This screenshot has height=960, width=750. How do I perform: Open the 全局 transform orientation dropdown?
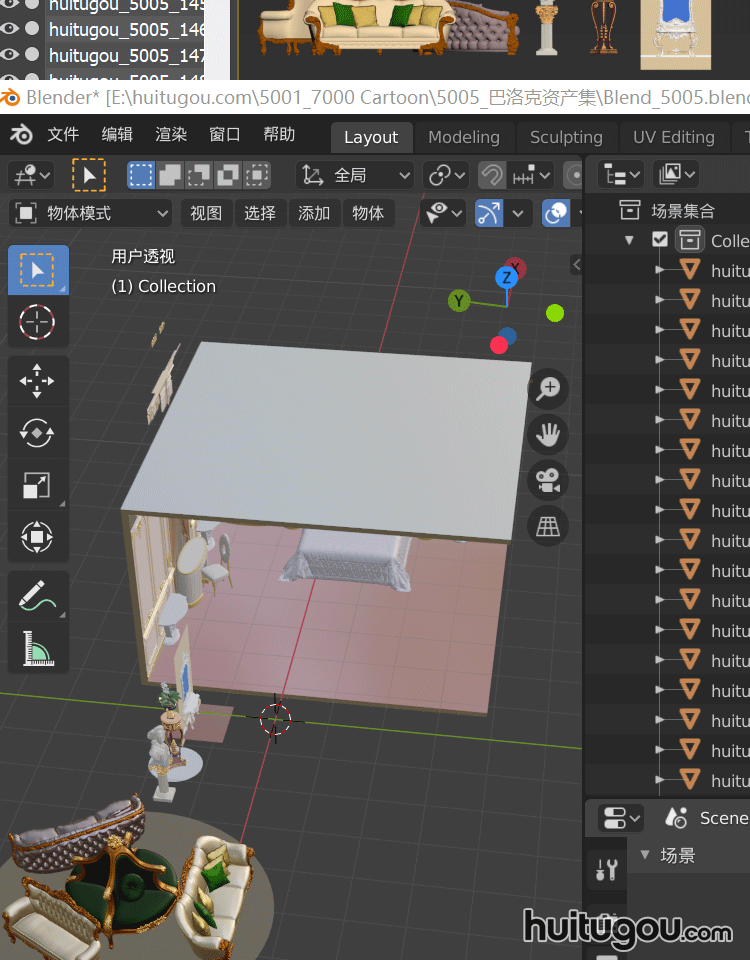pyautogui.click(x=356, y=176)
